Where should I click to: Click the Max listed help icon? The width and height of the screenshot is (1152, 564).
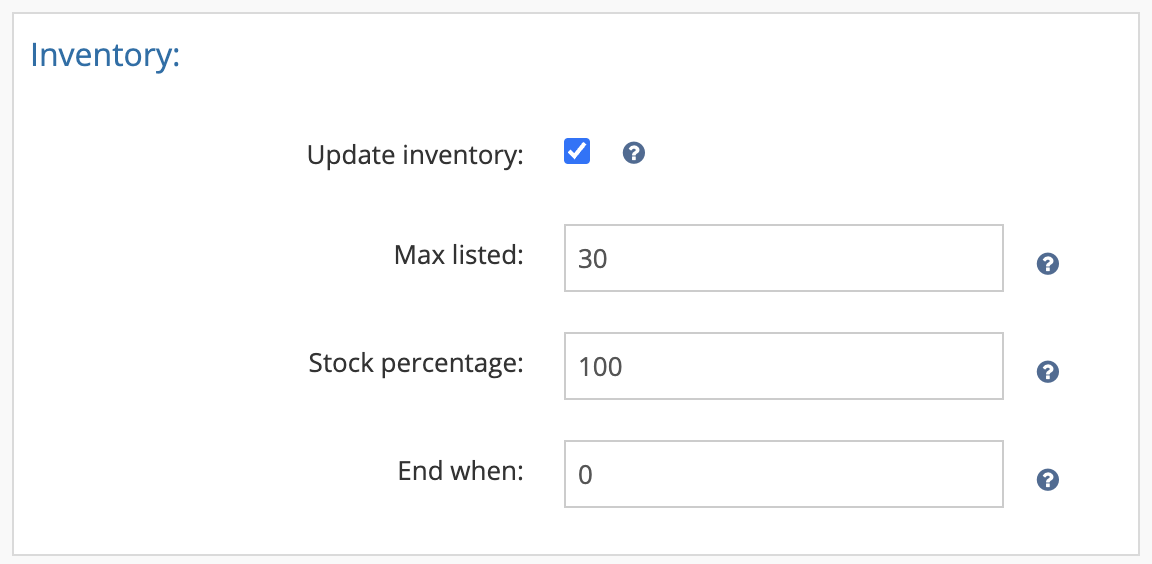[1047, 264]
